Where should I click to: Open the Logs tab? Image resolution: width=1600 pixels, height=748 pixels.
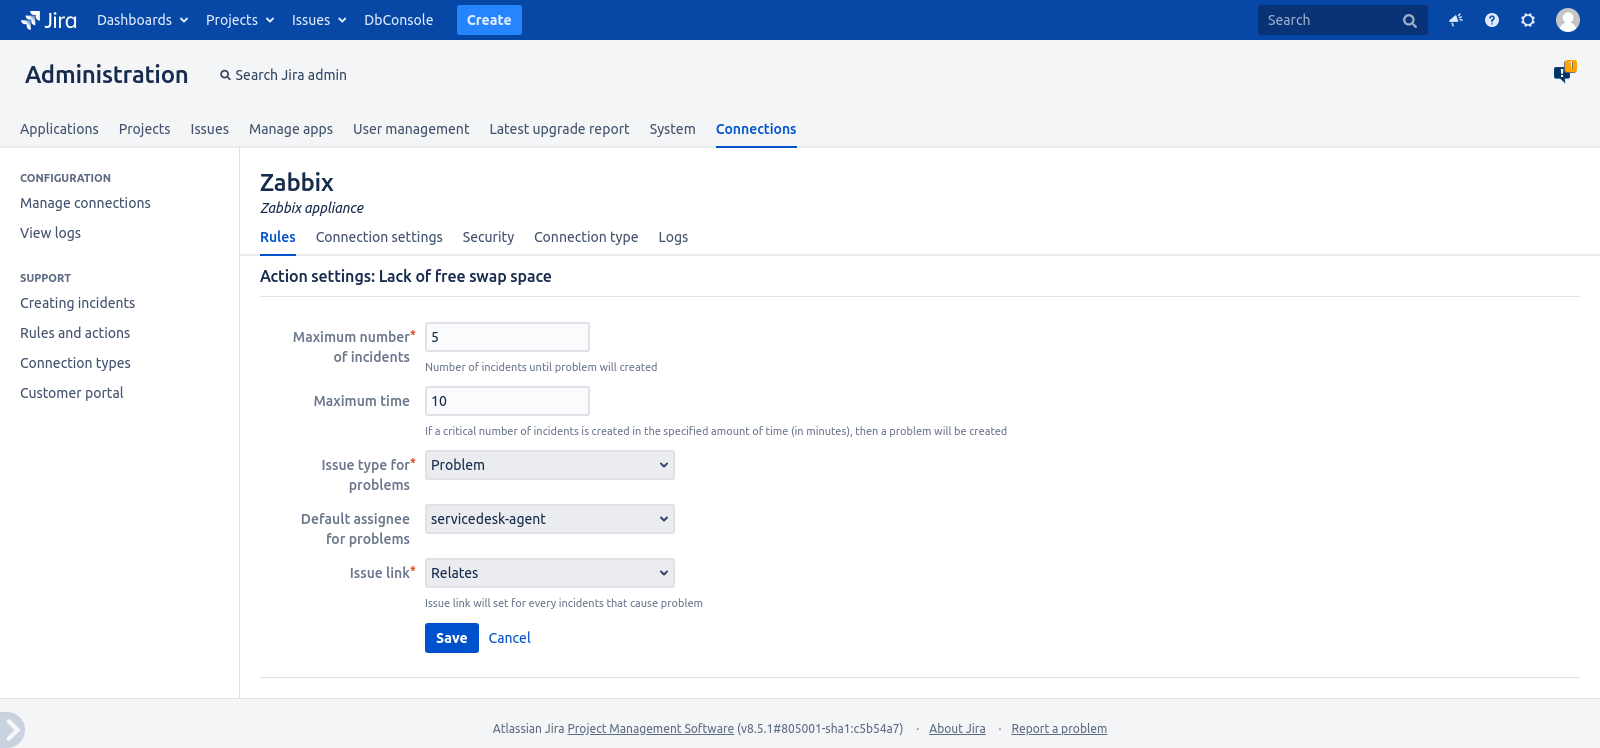pyautogui.click(x=673, y=237)
